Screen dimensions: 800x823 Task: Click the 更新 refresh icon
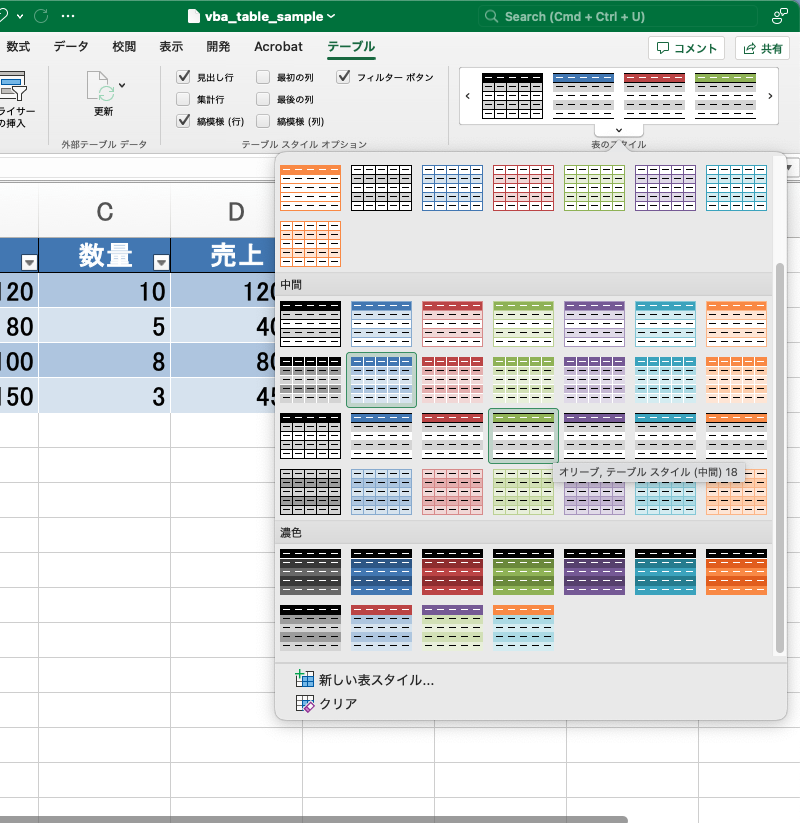pyautogui.click(x=101, y=87)
